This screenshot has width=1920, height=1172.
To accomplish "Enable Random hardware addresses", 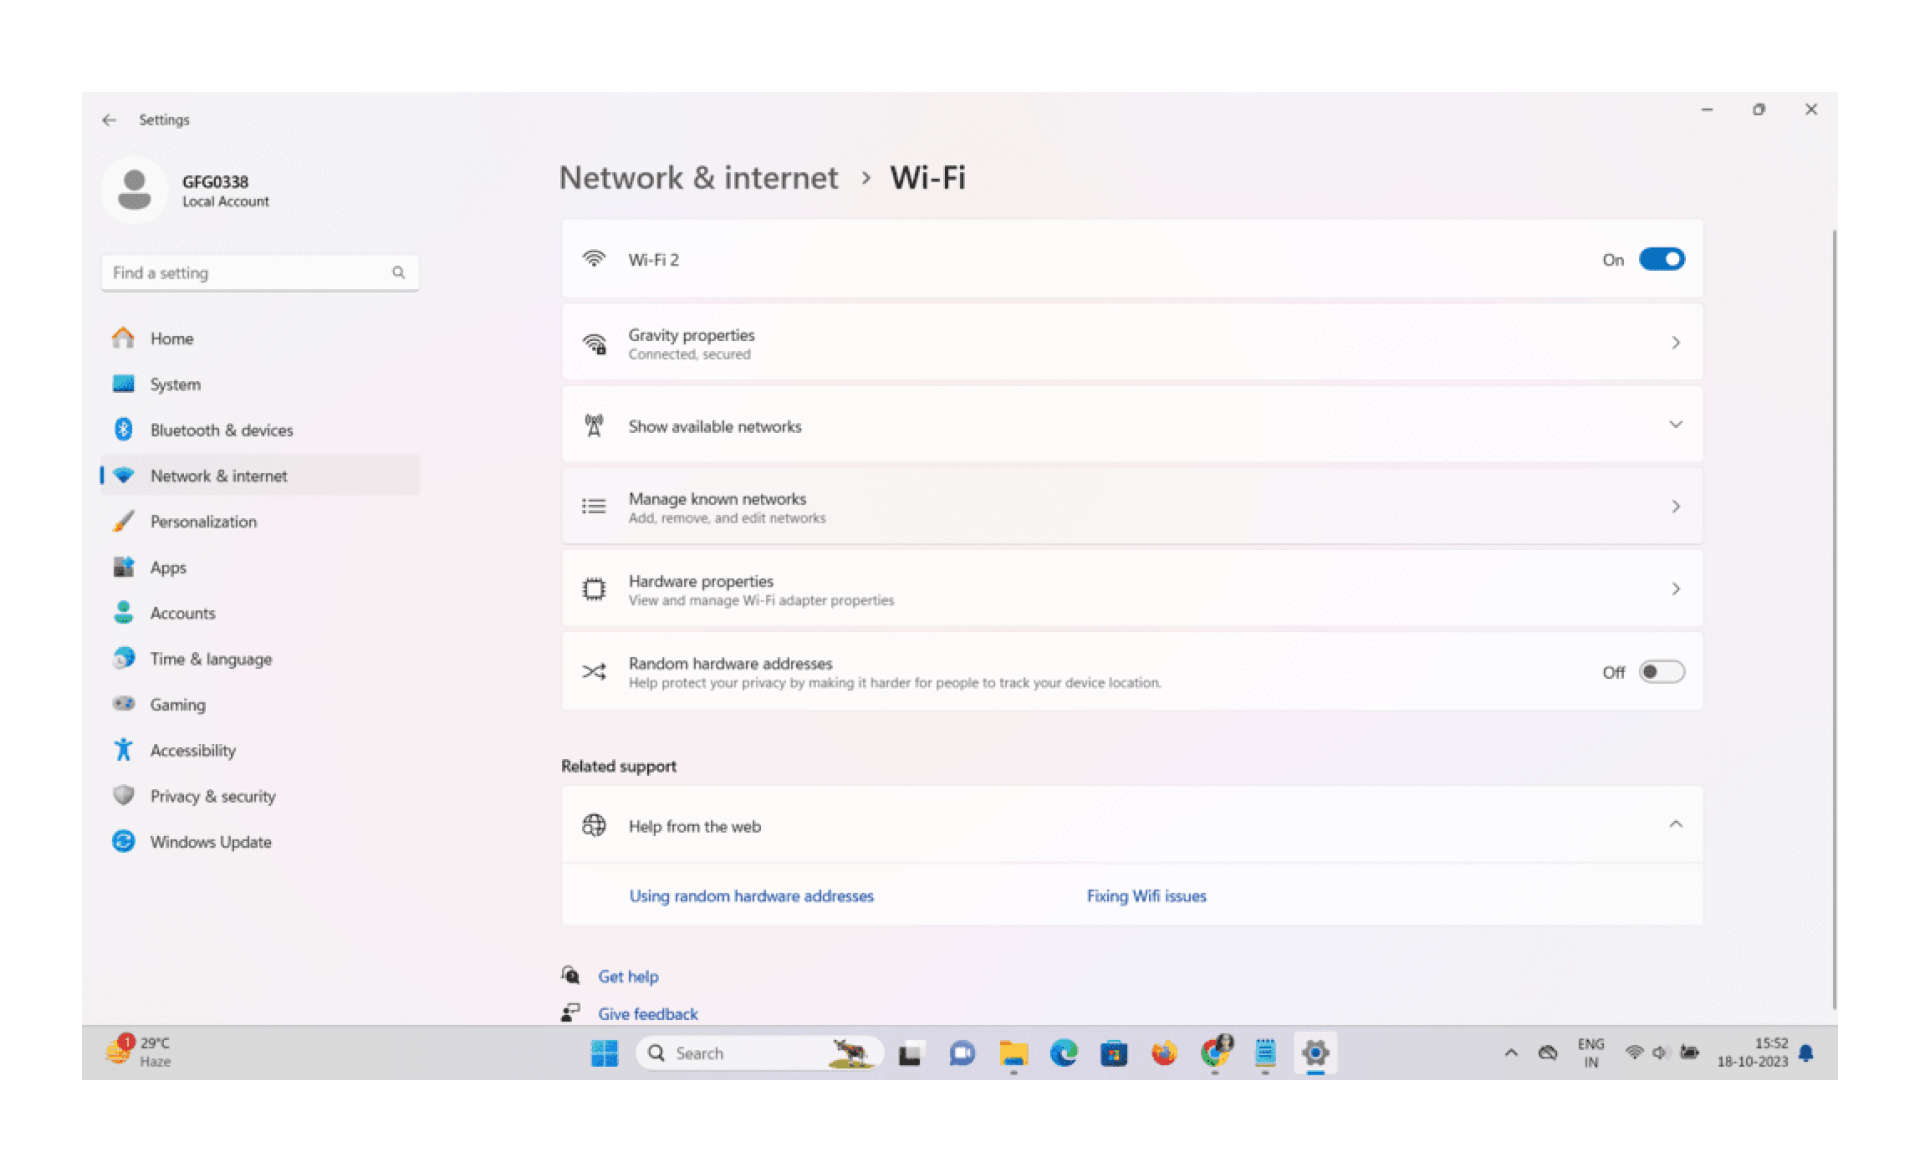I will click(x=1661, y=671).
